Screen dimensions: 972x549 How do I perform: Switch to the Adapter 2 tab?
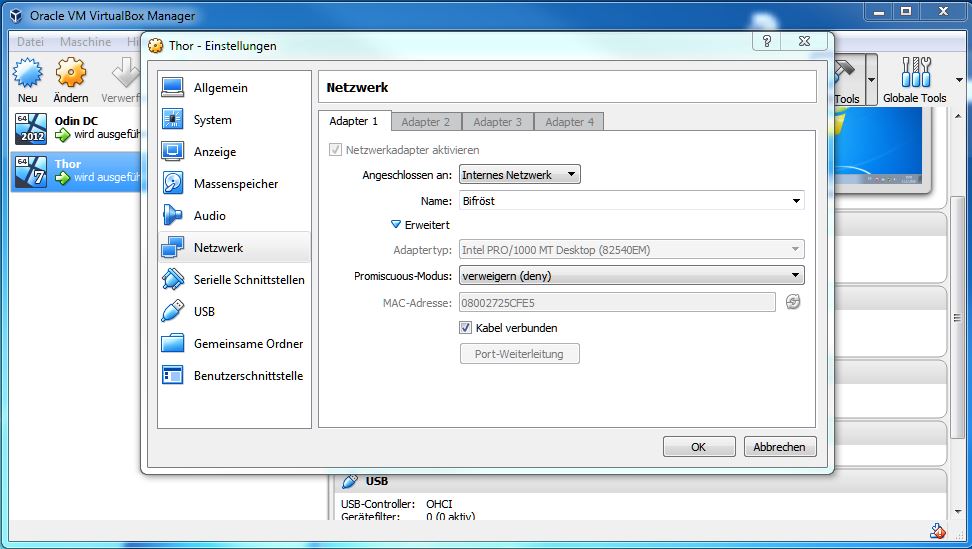pyautogui.click(x=426, y=122)
